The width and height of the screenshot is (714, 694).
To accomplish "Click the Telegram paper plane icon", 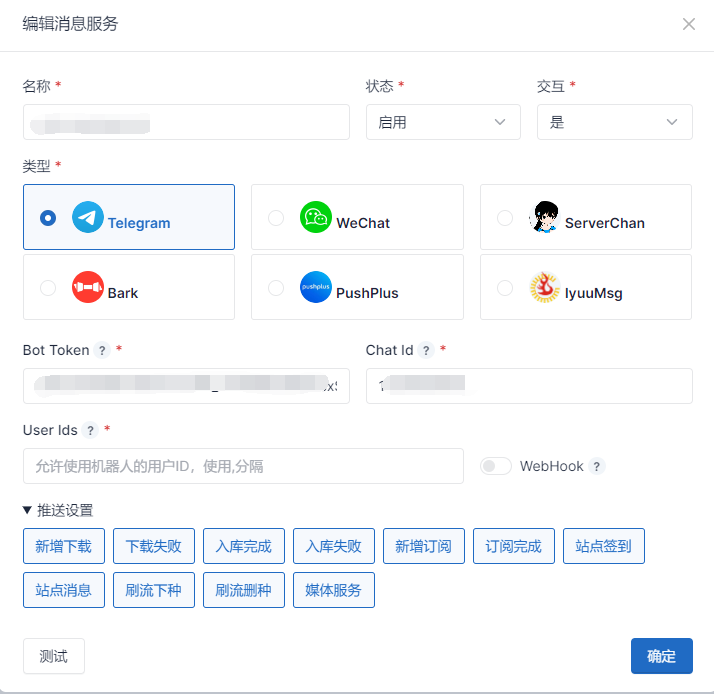I will pyautogui.click(x=88, y=218).
